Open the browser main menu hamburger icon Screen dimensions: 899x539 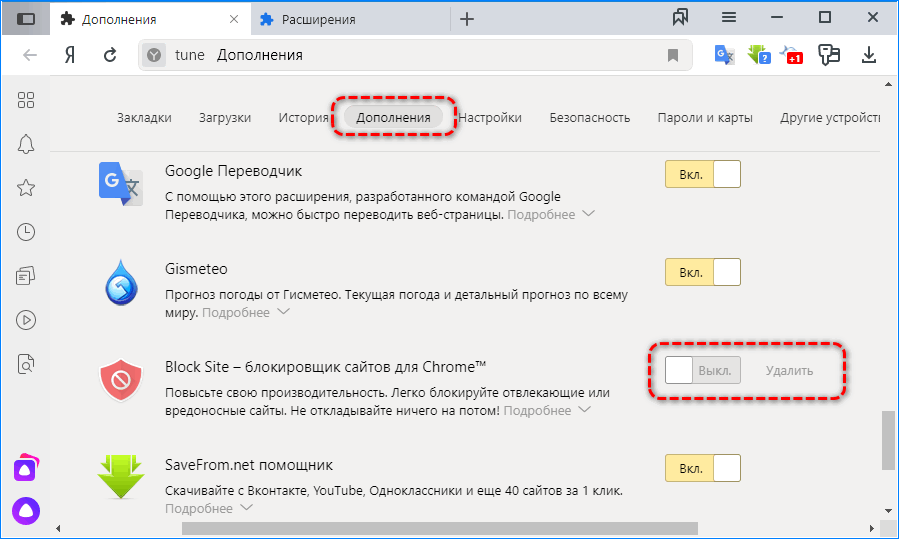point(729,17)
